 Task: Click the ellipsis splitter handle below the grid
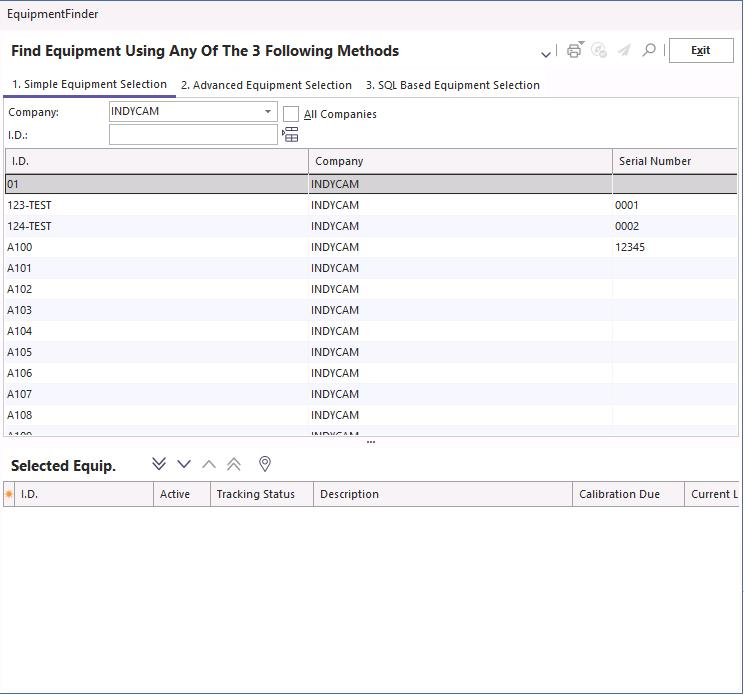coord(371,441)
